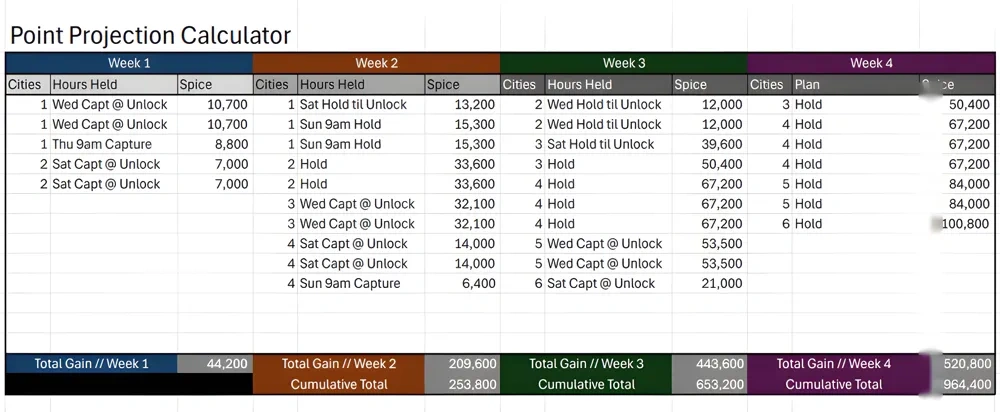Select the orange Week 2 header cell

[376, 63]
